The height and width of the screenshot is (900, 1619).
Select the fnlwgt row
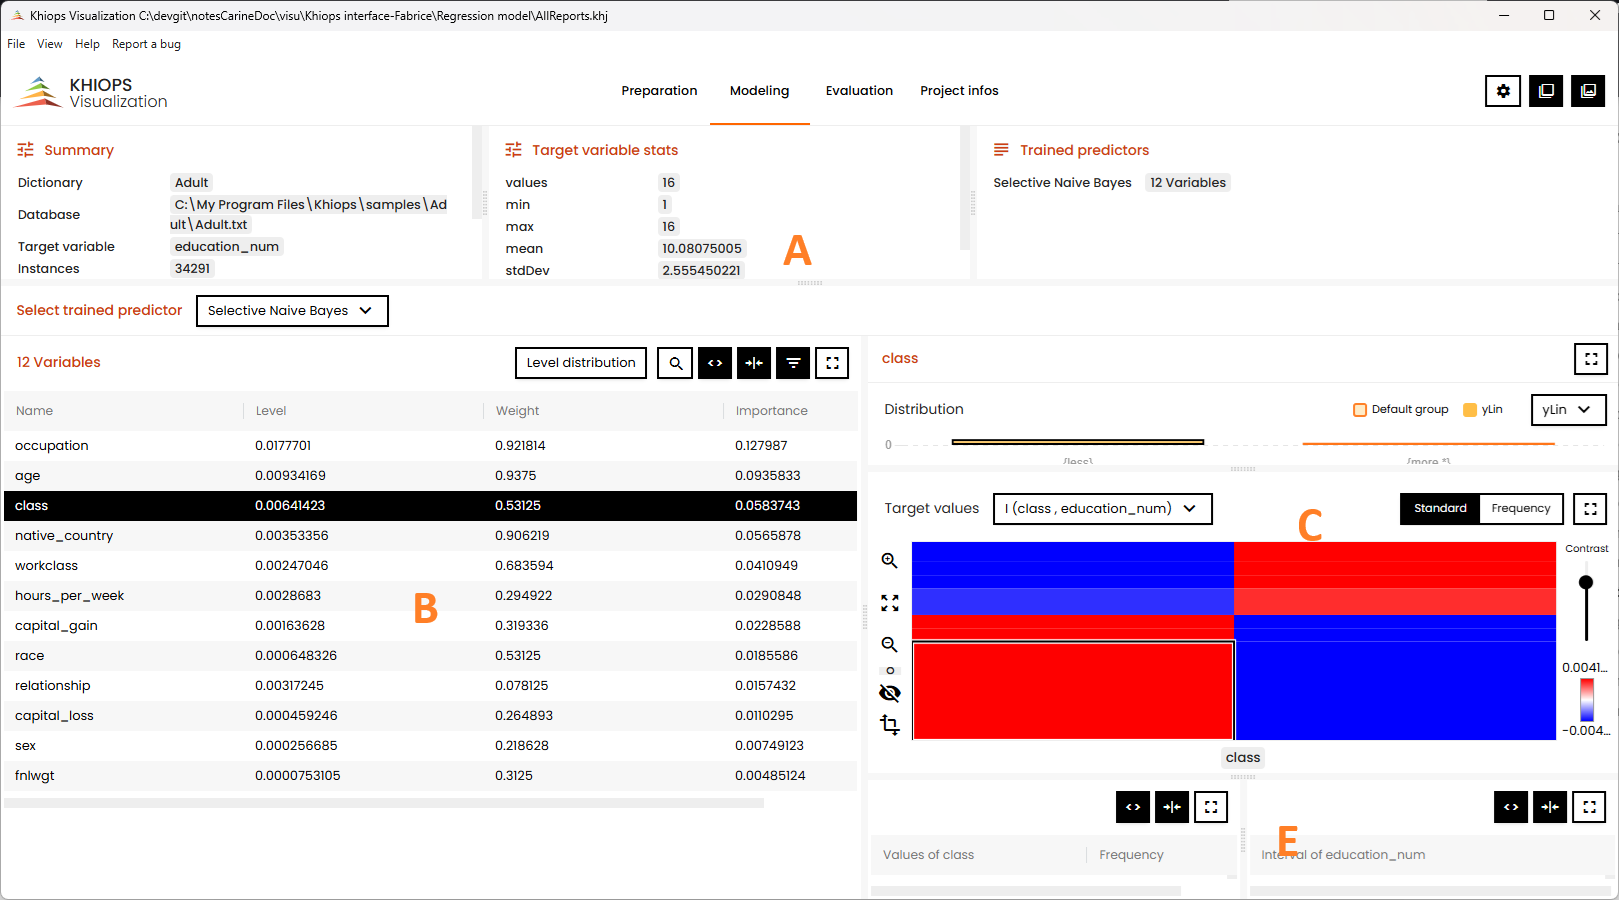[430, 776]
